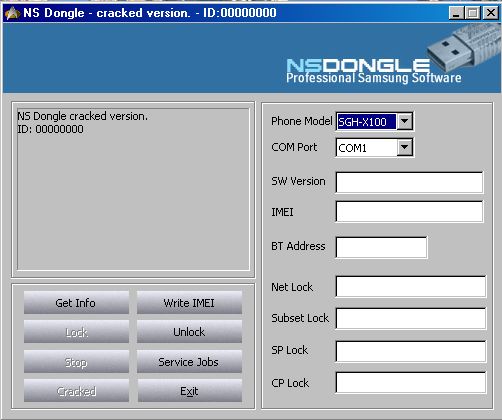This screenshot has width=502, height=420.
Task: Focus the Net Lock field
Action: (x=411, y=286)
